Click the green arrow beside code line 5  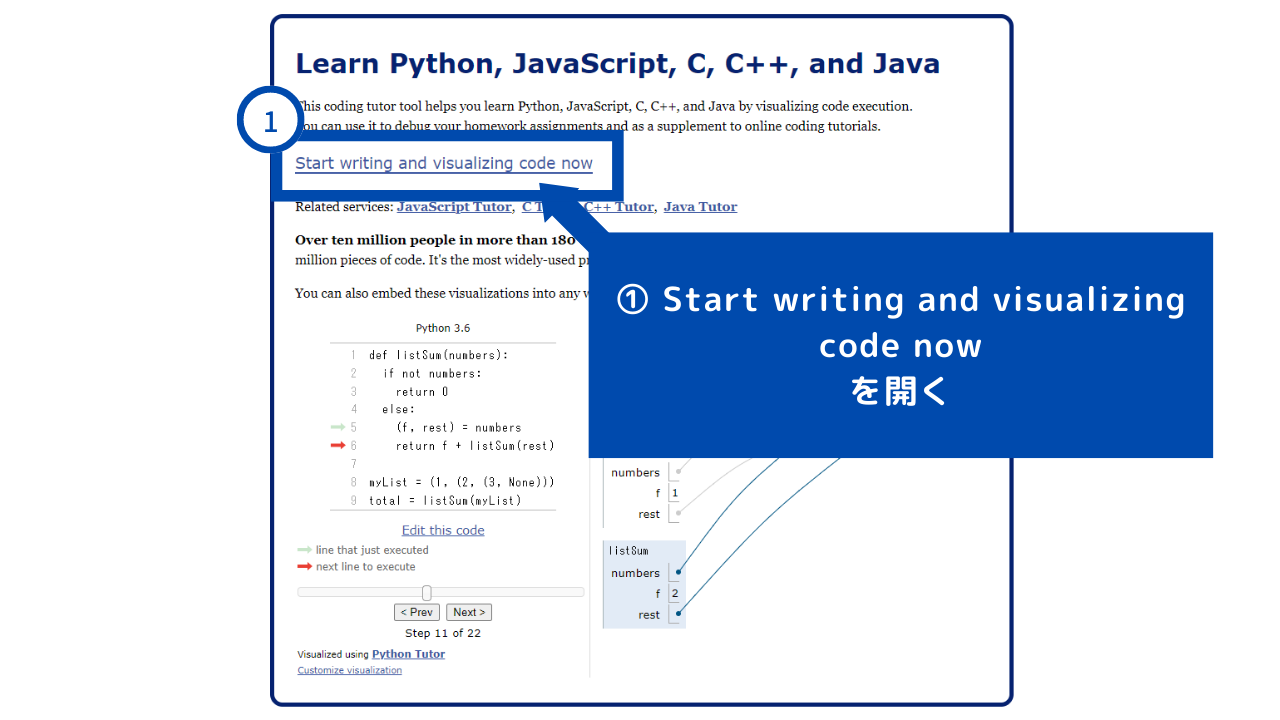click(x=339, y=427)
